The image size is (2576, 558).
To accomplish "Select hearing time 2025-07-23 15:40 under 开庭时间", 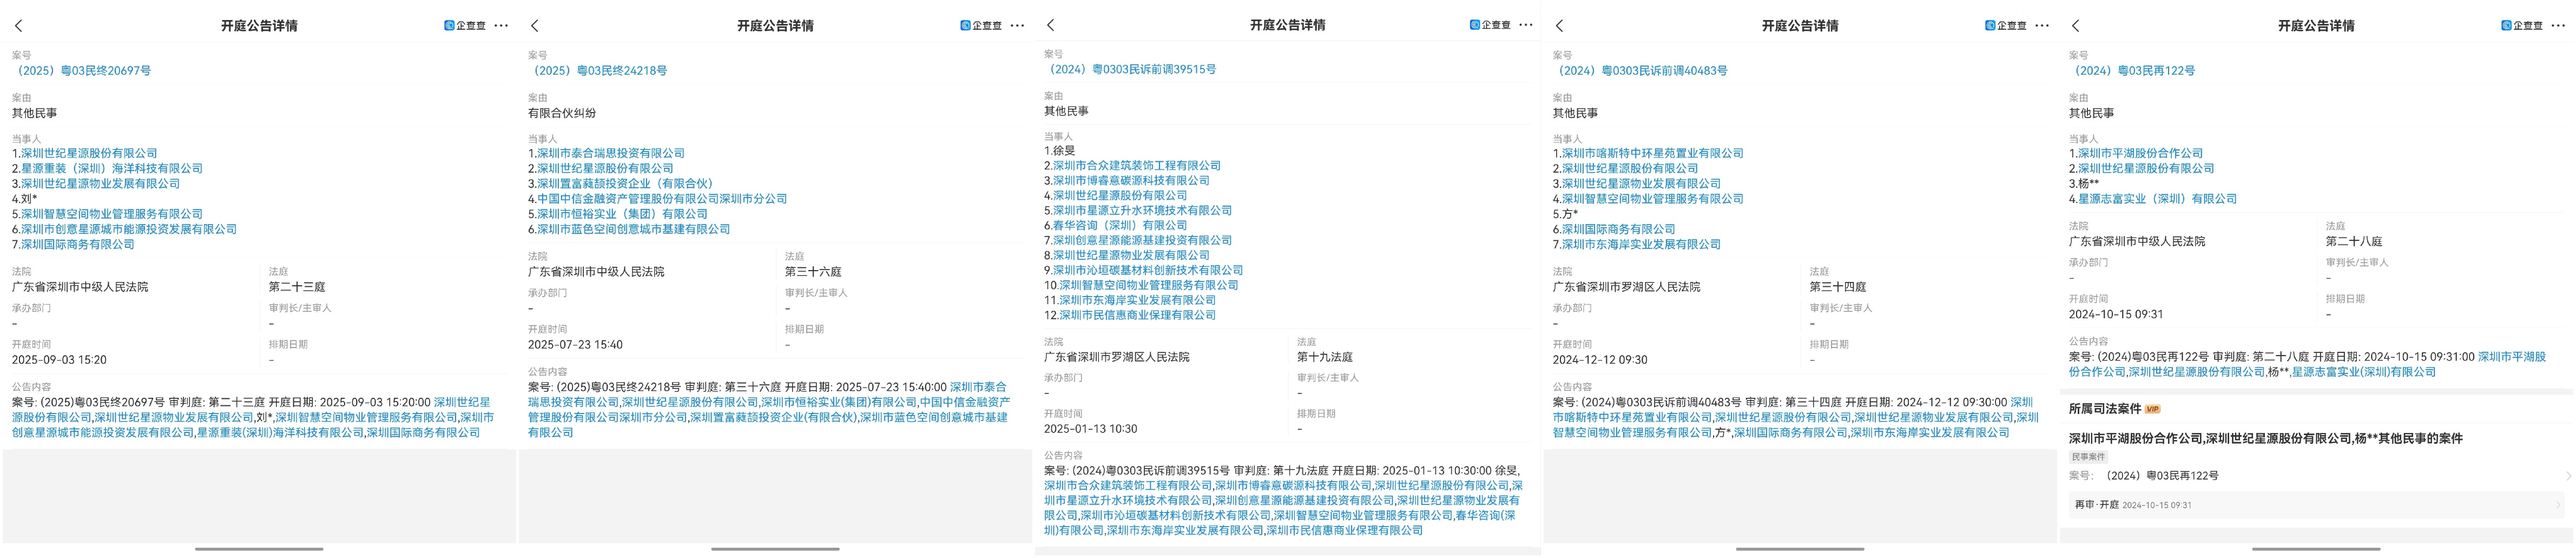I will tap(575, 345).
